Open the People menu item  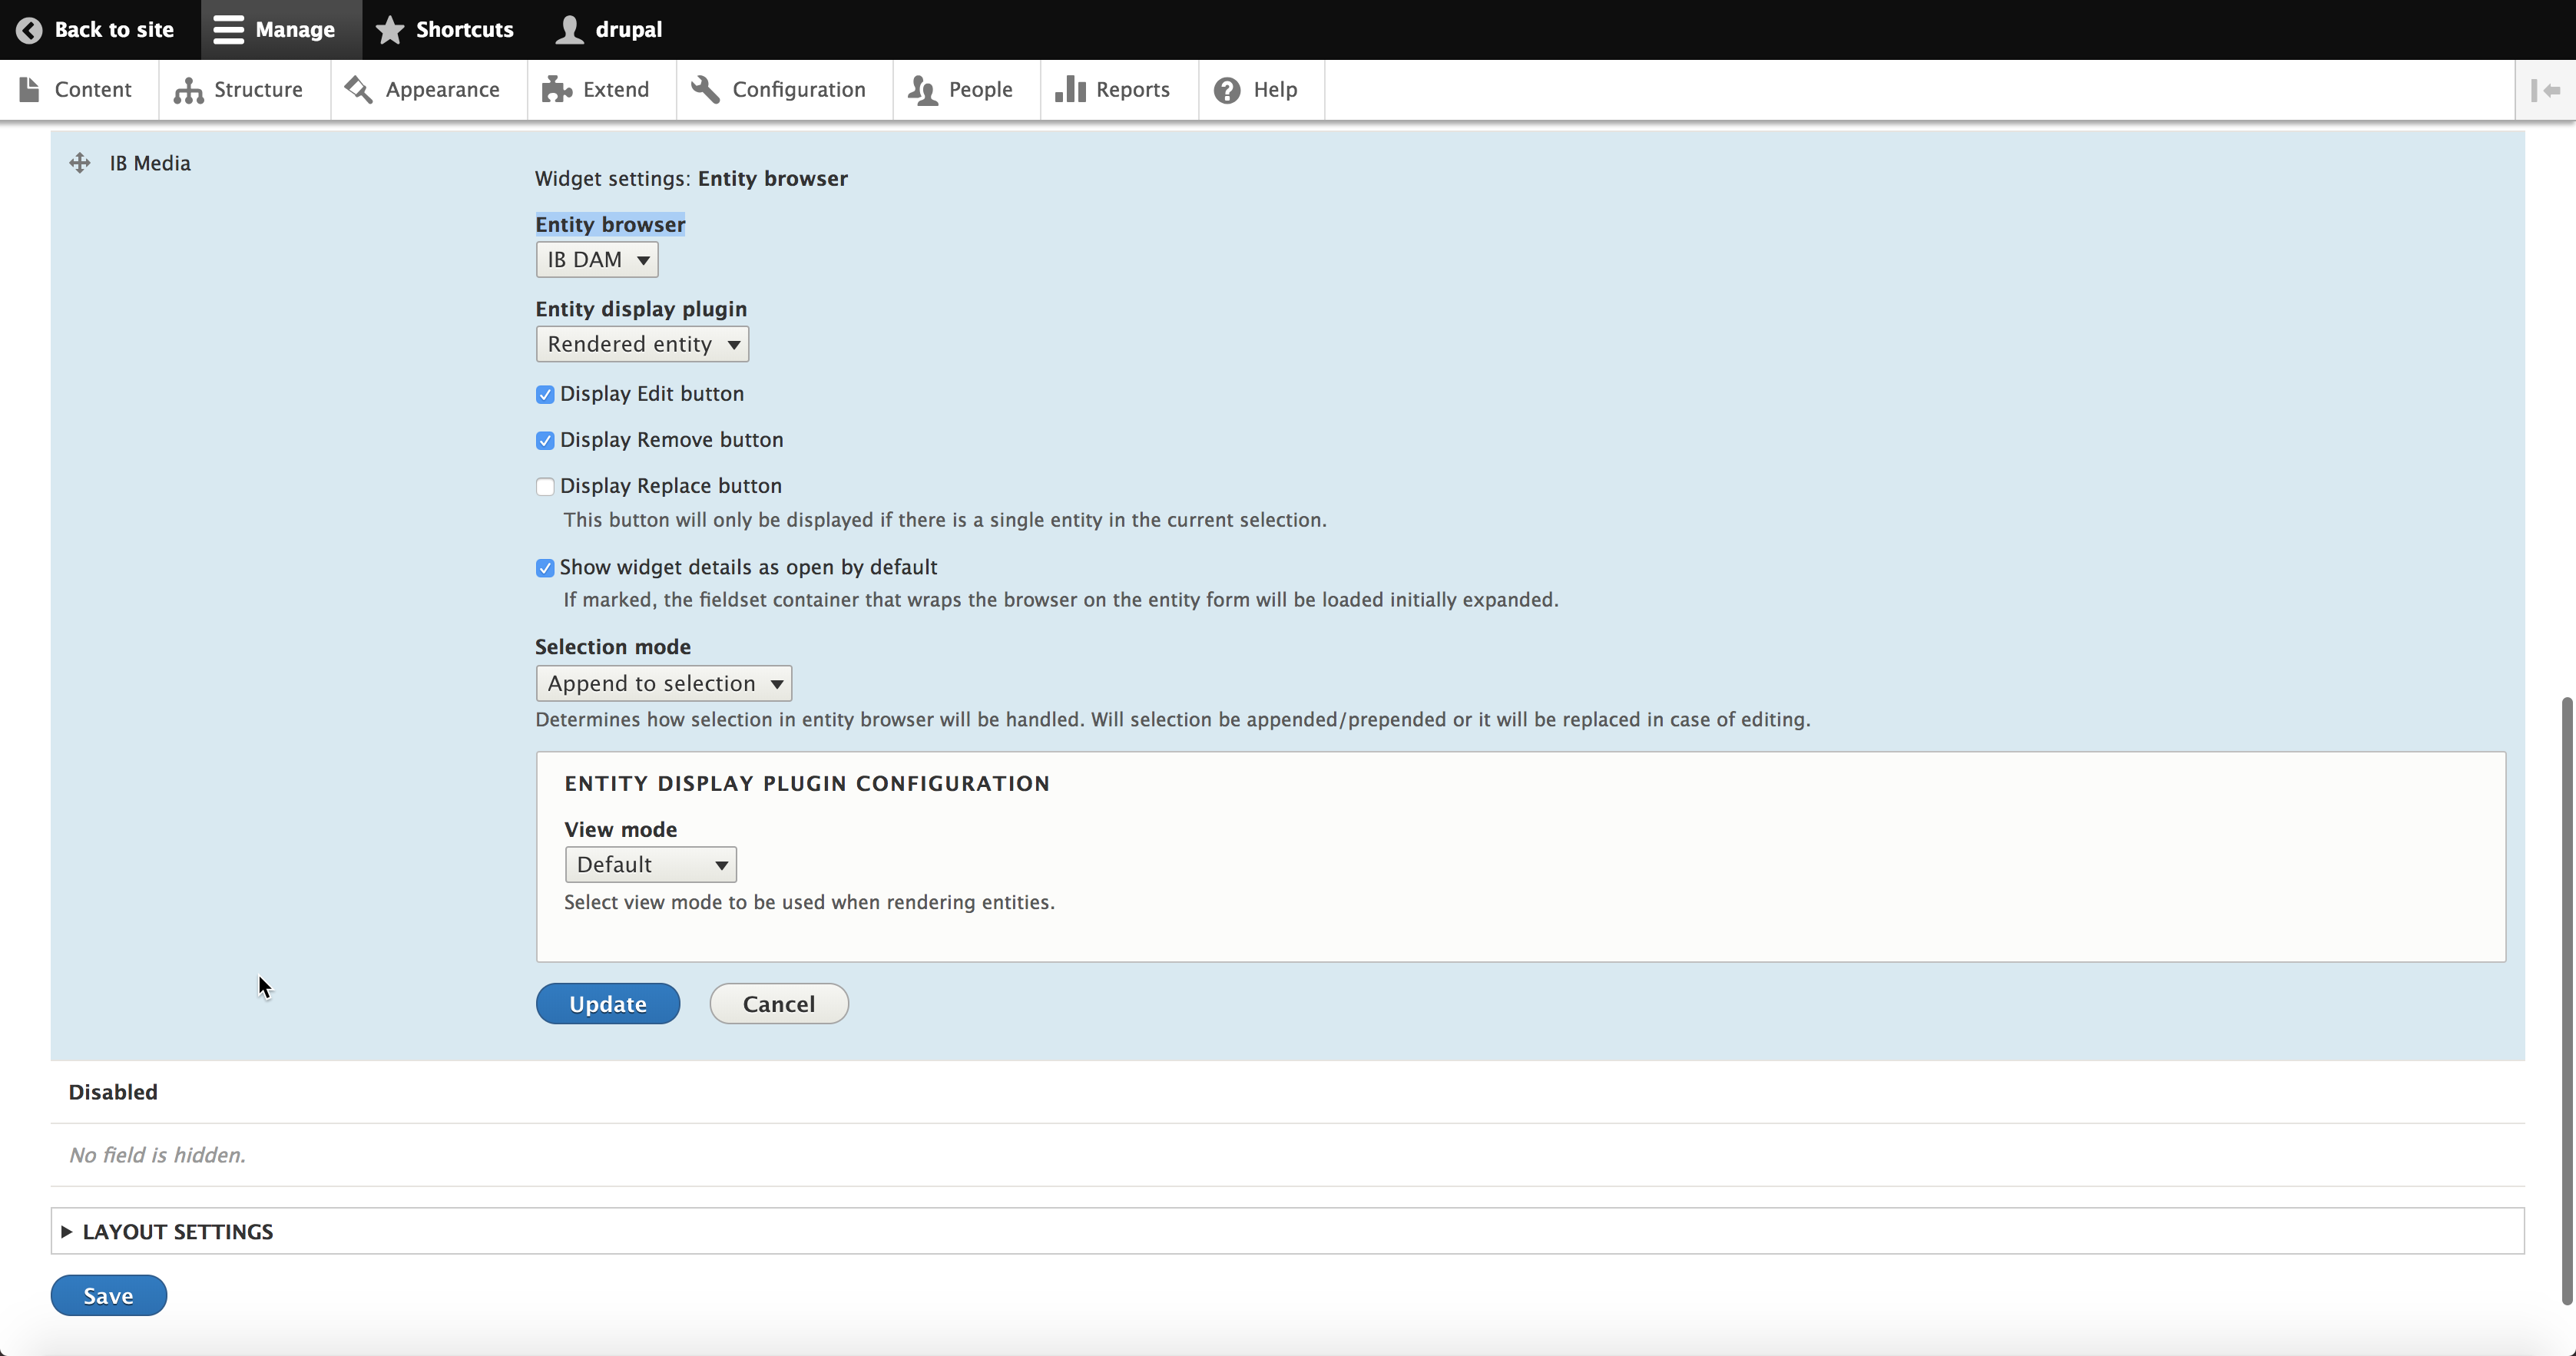(980, 90)
